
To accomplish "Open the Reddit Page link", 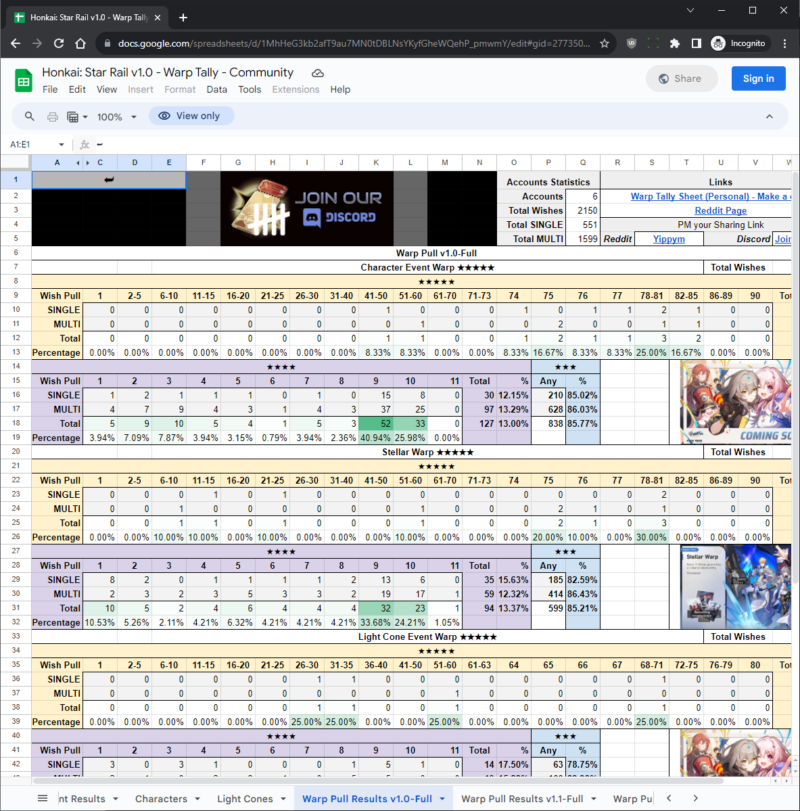I will click(x=720, y=210).
